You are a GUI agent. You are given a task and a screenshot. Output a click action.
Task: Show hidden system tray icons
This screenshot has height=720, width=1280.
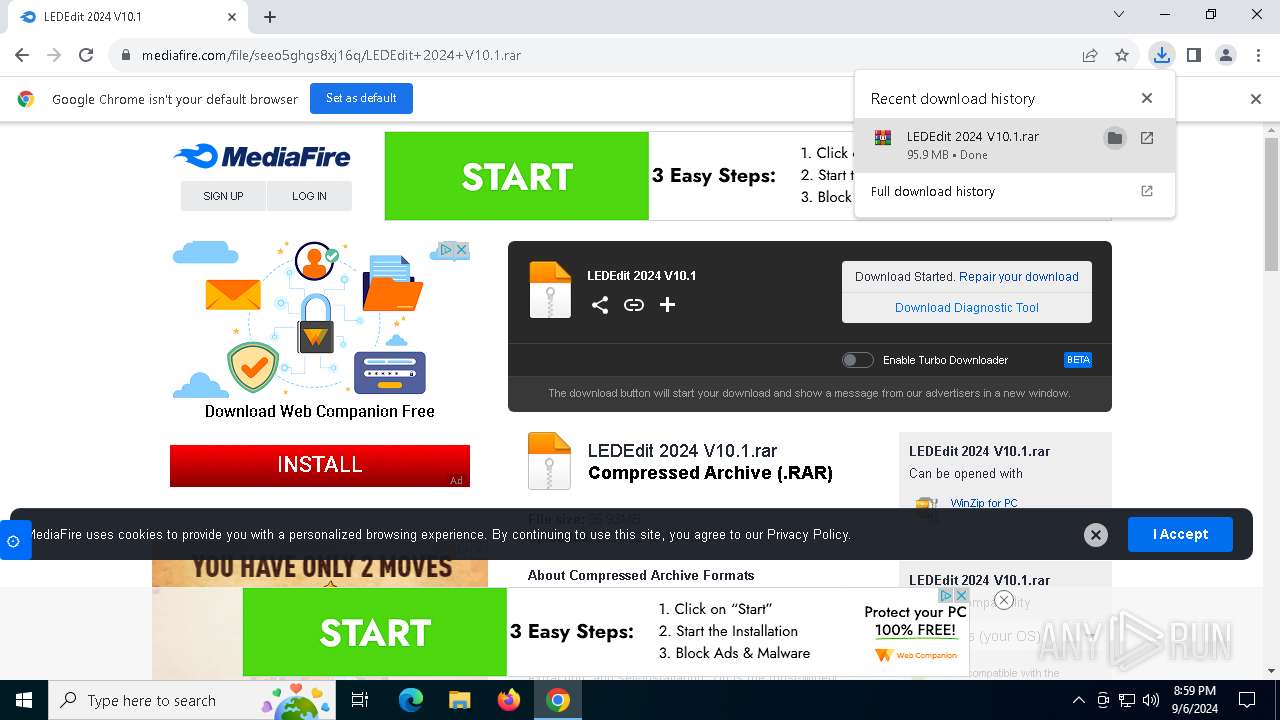point(1078,700)
